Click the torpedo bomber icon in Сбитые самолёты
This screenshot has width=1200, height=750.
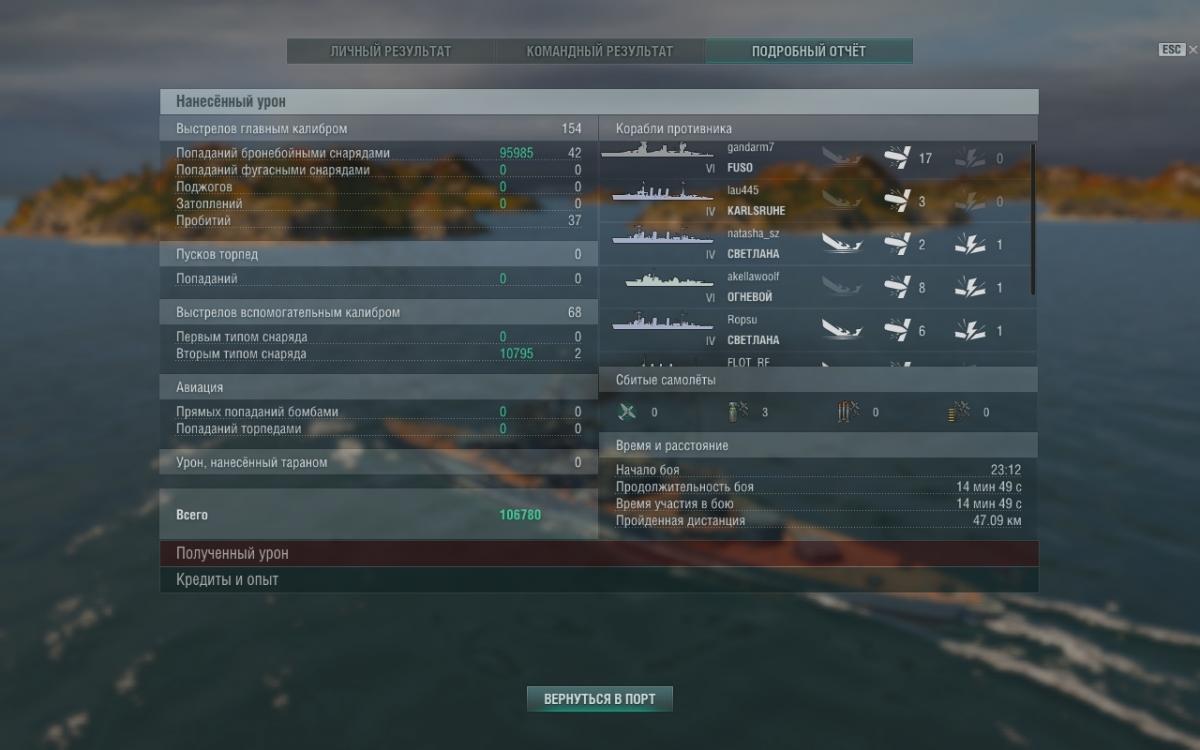click(848, 411)
